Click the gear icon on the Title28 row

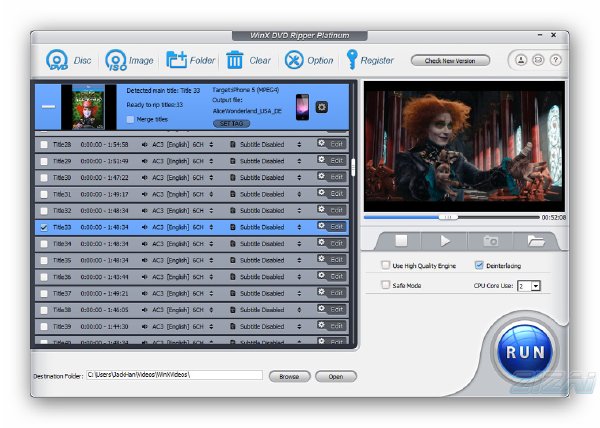click(321, 143)
